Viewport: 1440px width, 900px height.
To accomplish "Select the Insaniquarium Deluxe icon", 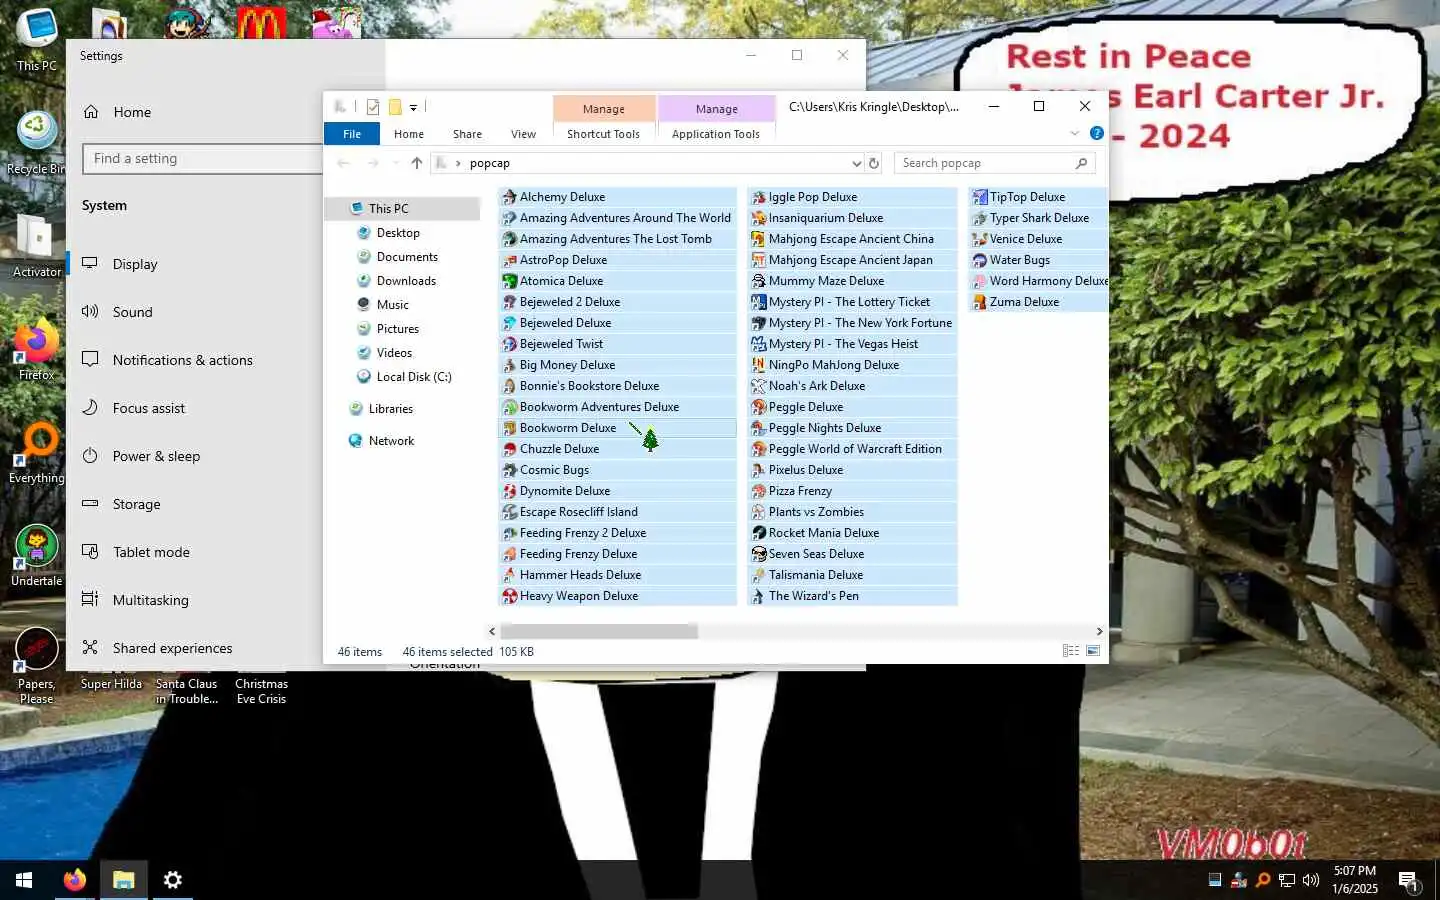I will tap(759, 218).
